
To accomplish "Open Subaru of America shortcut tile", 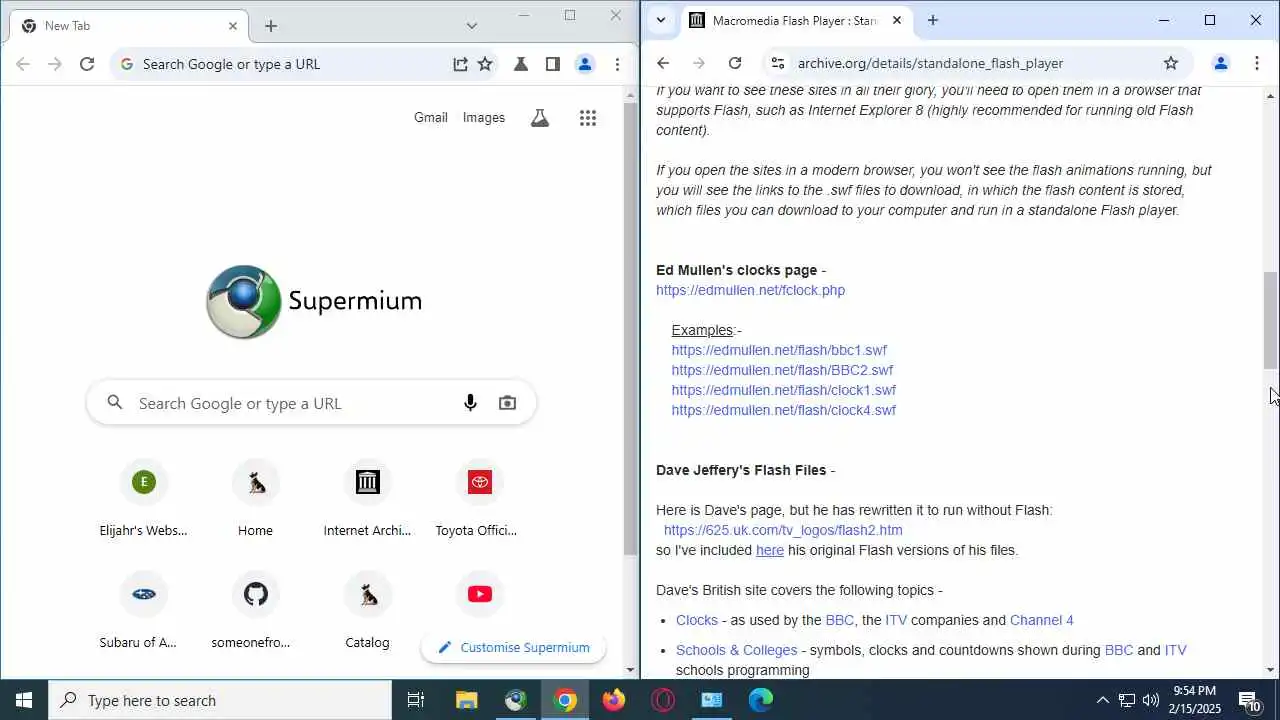I will (144, 610).
